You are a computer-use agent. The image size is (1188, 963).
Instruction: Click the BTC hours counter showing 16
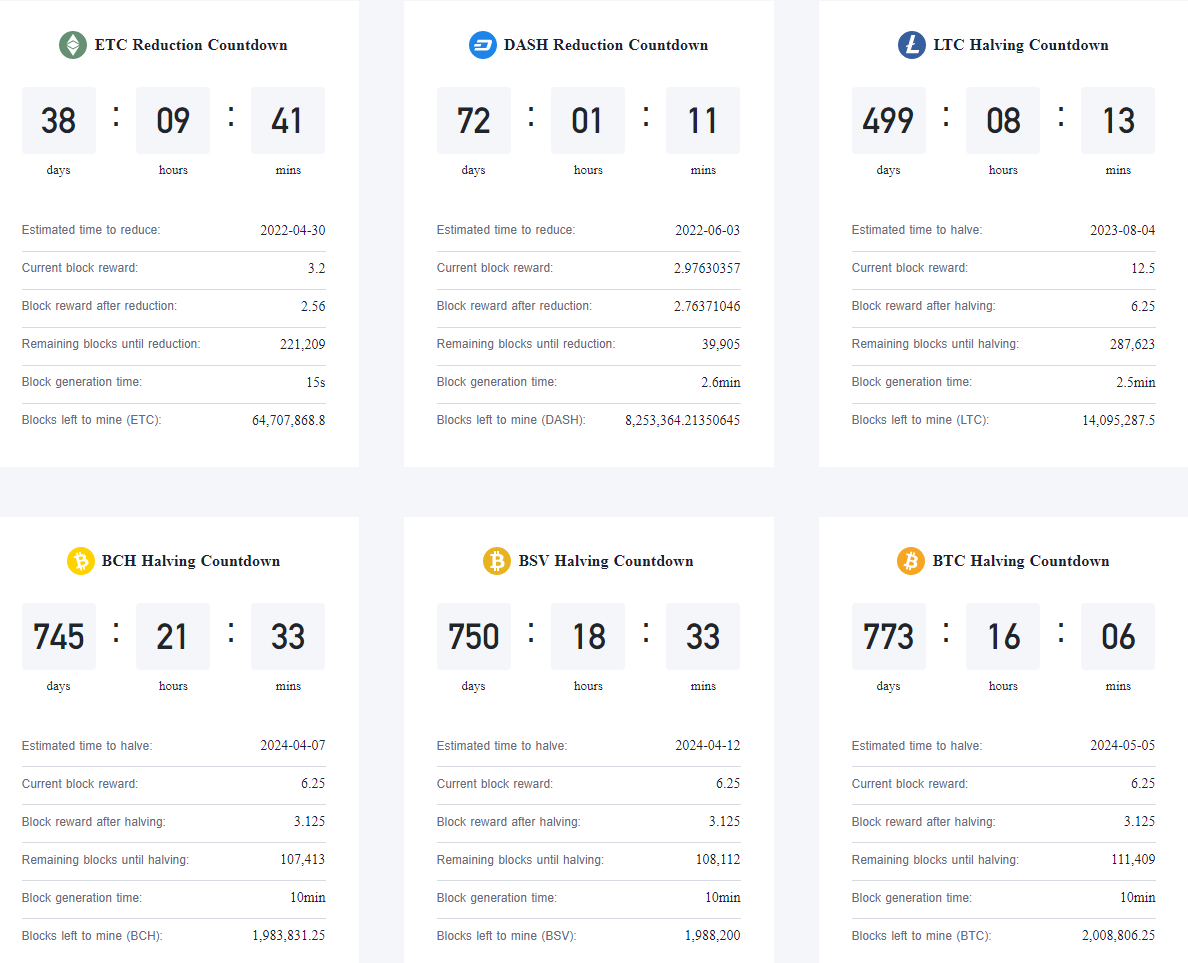click(1003, 636)
